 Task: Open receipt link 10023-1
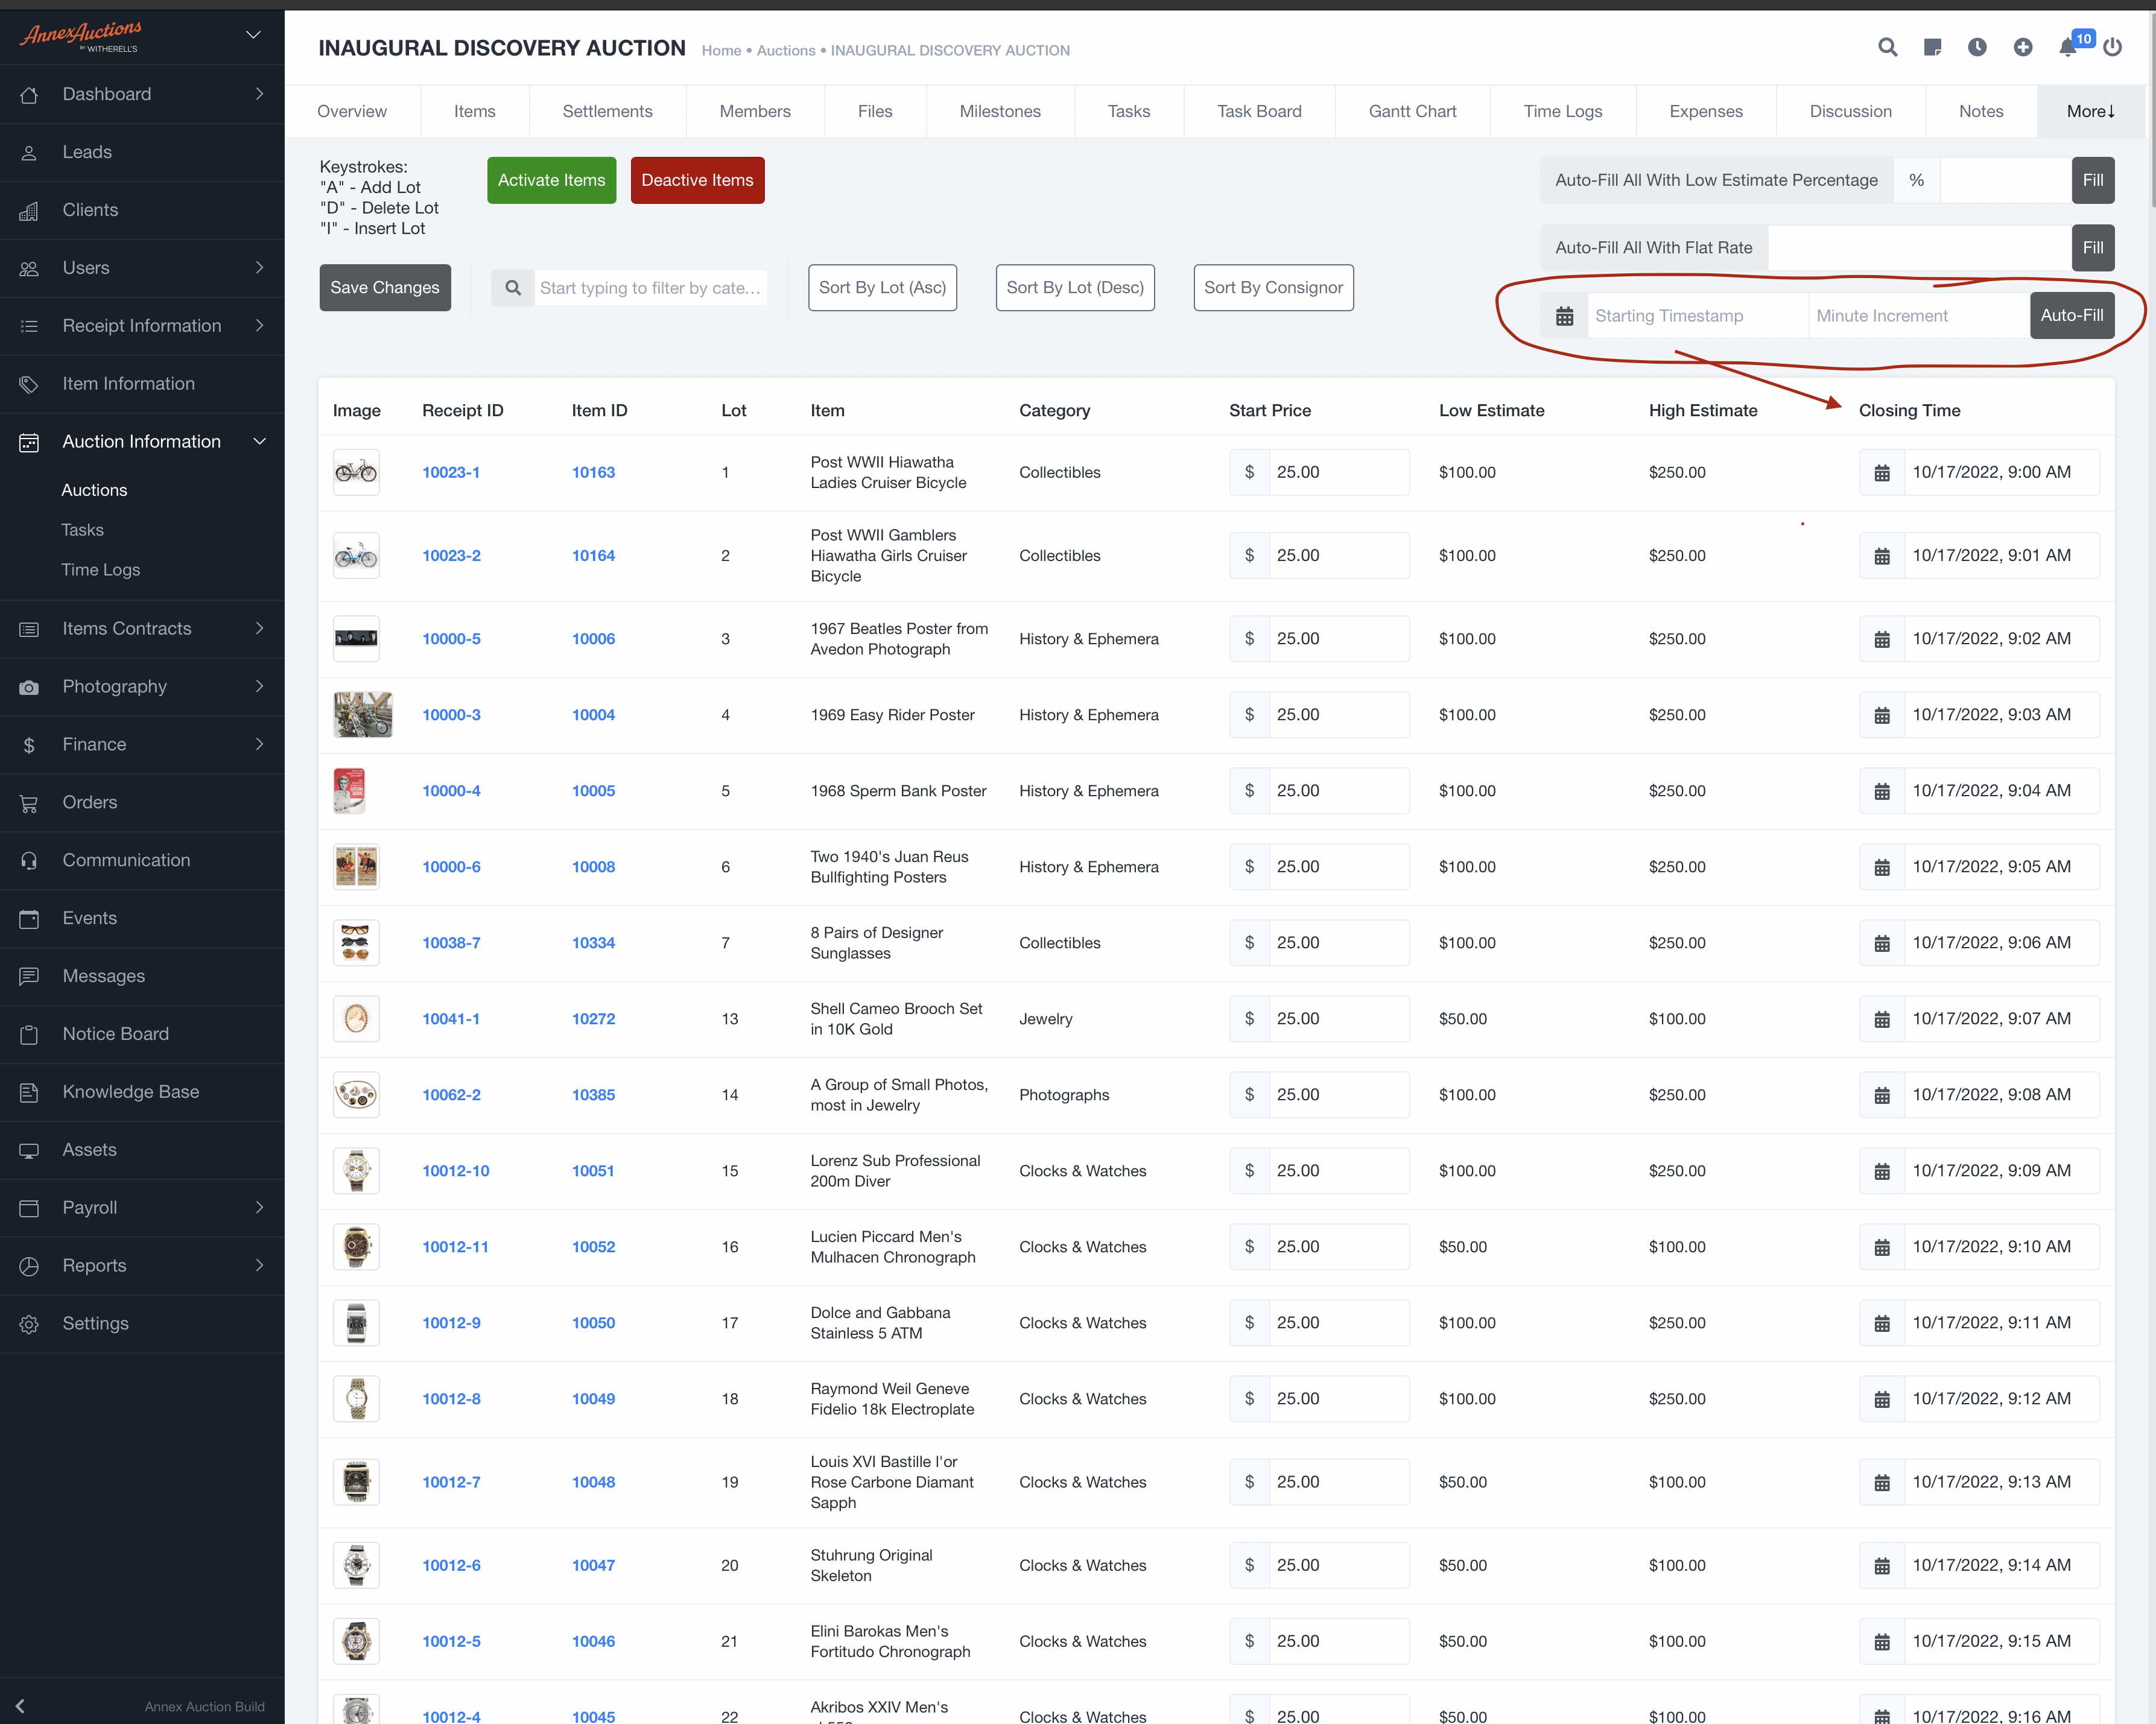pos(450,473)
